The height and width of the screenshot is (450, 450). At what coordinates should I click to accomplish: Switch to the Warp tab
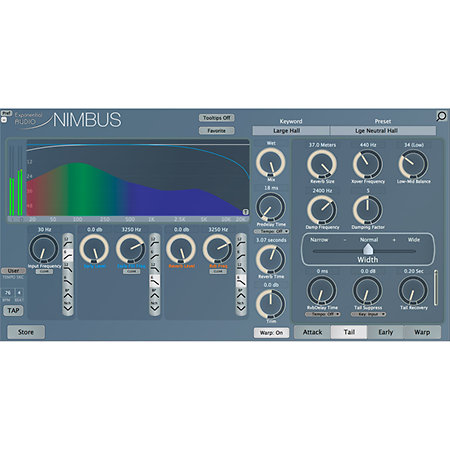422,332
